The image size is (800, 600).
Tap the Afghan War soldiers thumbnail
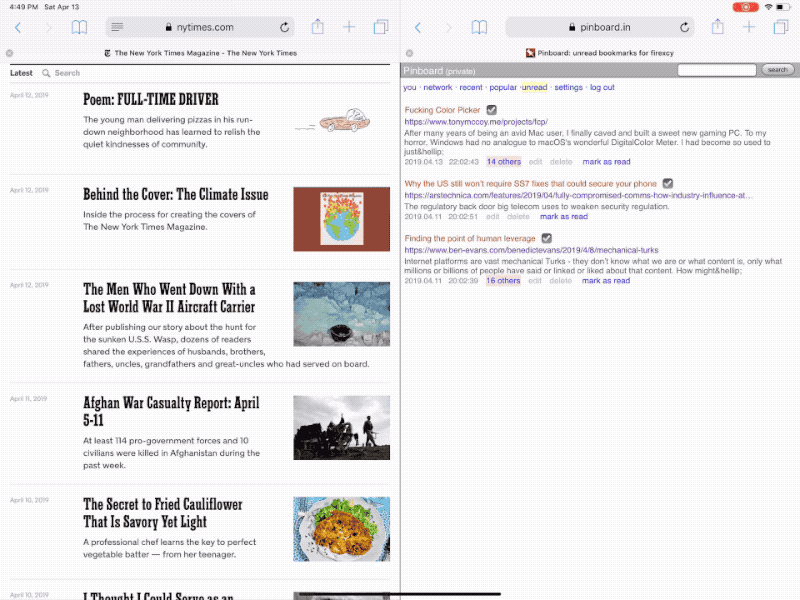(x=341, y=428)
